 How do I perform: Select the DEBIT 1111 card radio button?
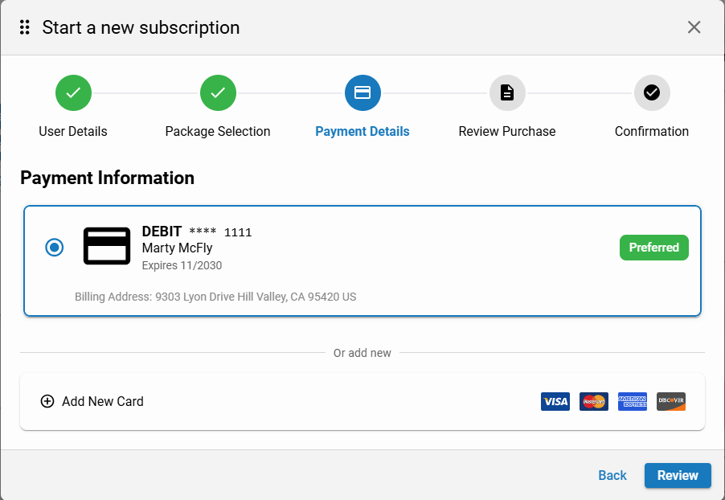pos(54,247)
